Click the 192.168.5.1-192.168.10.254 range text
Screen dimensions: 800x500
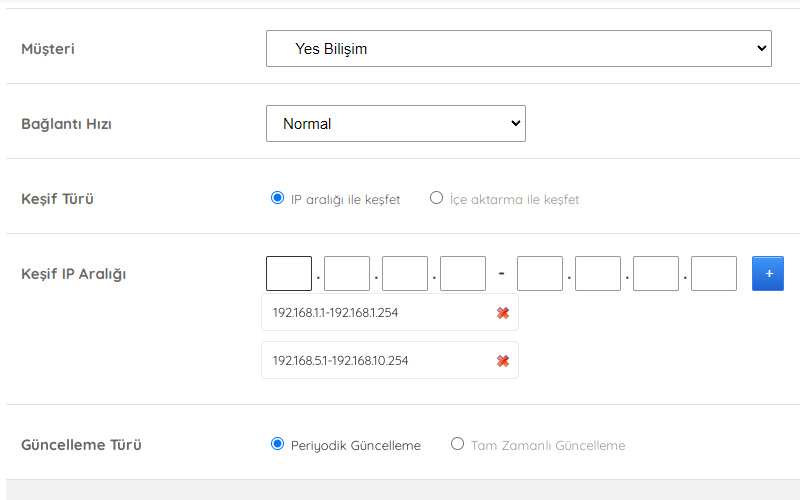click(x=340, y=361)
